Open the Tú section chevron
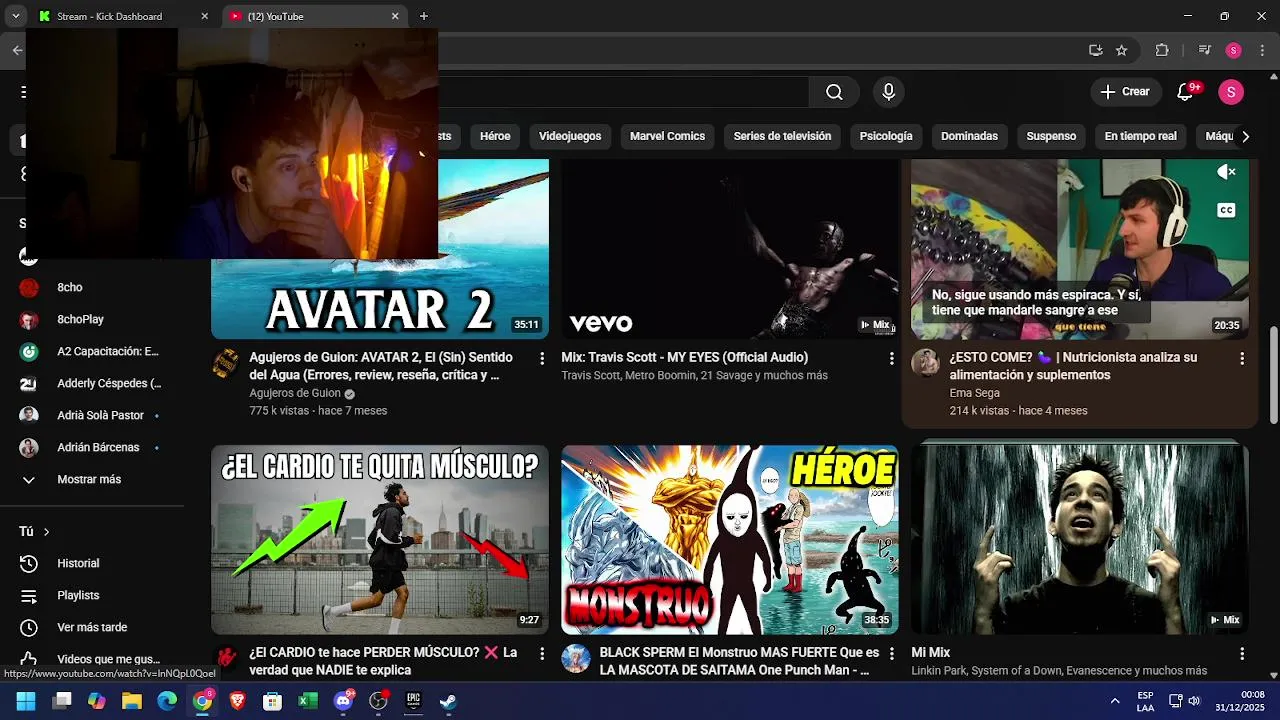 (x=46, y=532)
